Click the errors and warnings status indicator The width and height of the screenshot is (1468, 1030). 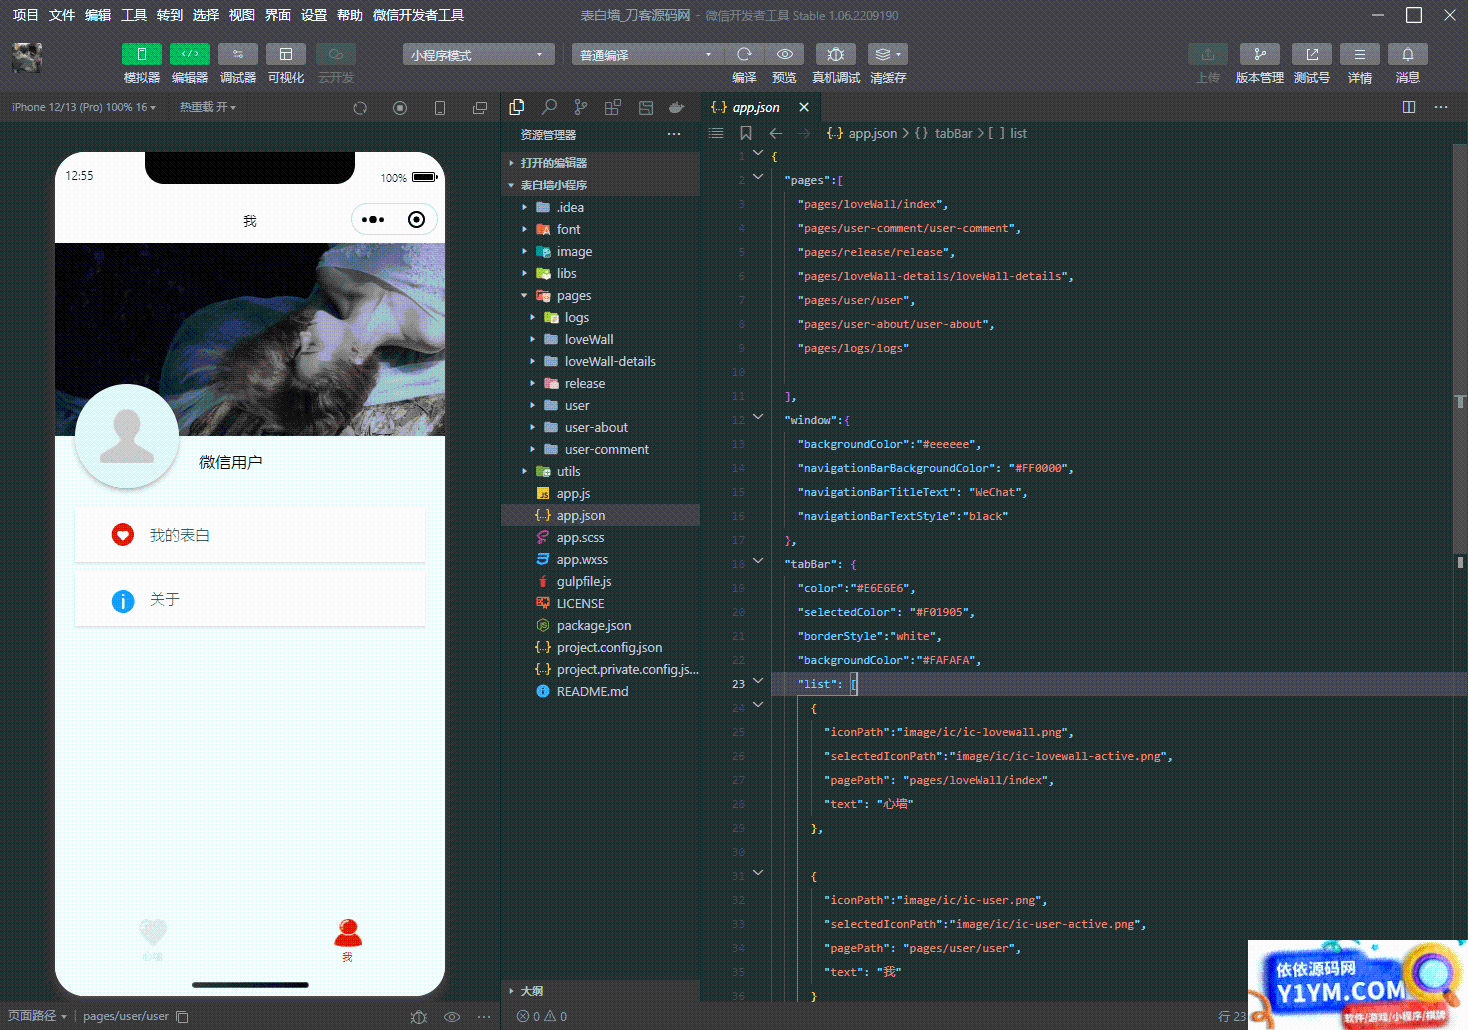tap(542, 1016)
